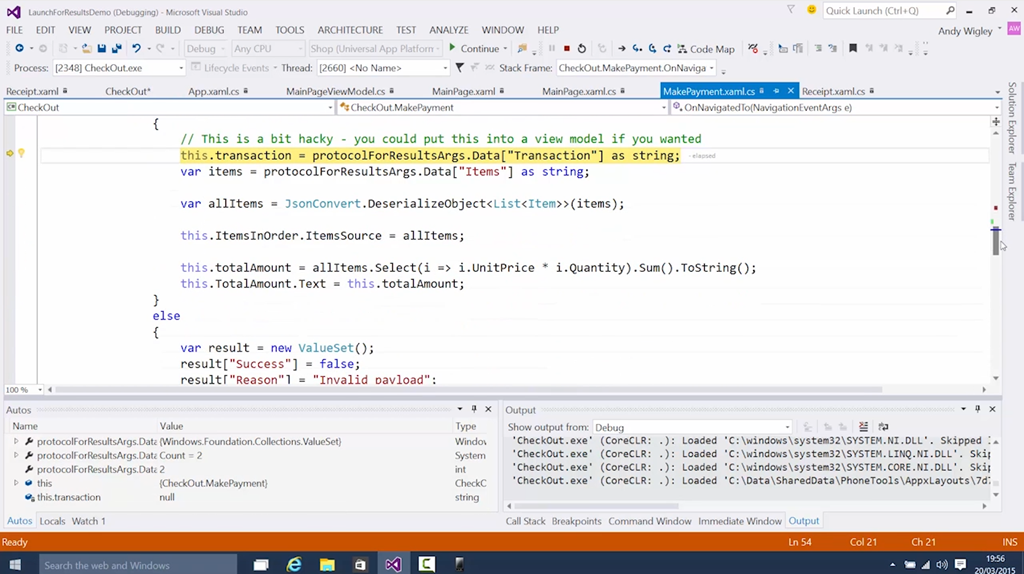Expand the 'this' row in Autos
The height and width of the screenshot is (574, 1024).
click(16, 483)
